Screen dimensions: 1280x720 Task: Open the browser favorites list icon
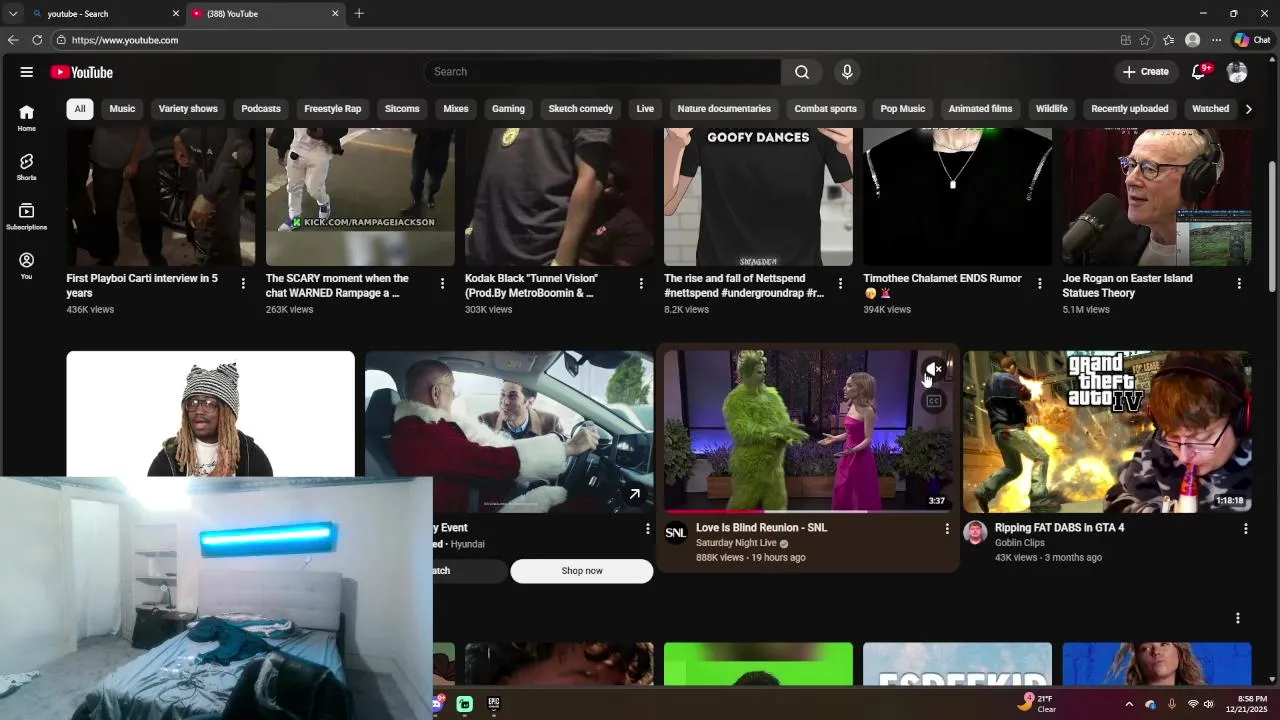[x=1169, y=40]
